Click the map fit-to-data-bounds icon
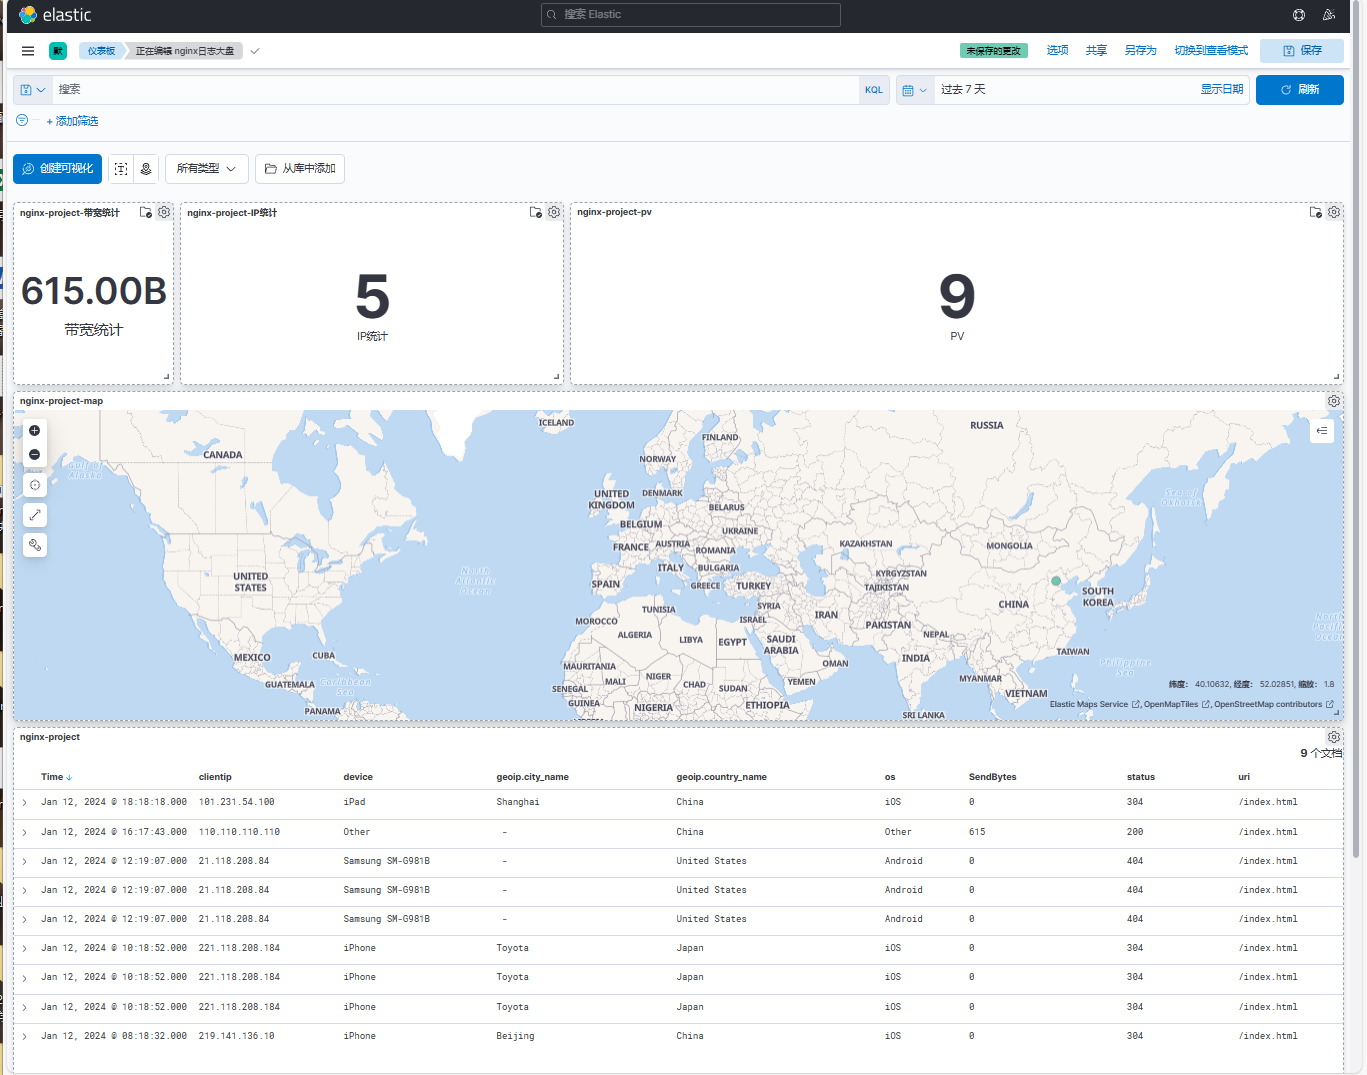1367x1075 pixels. (x=35, y=485)
